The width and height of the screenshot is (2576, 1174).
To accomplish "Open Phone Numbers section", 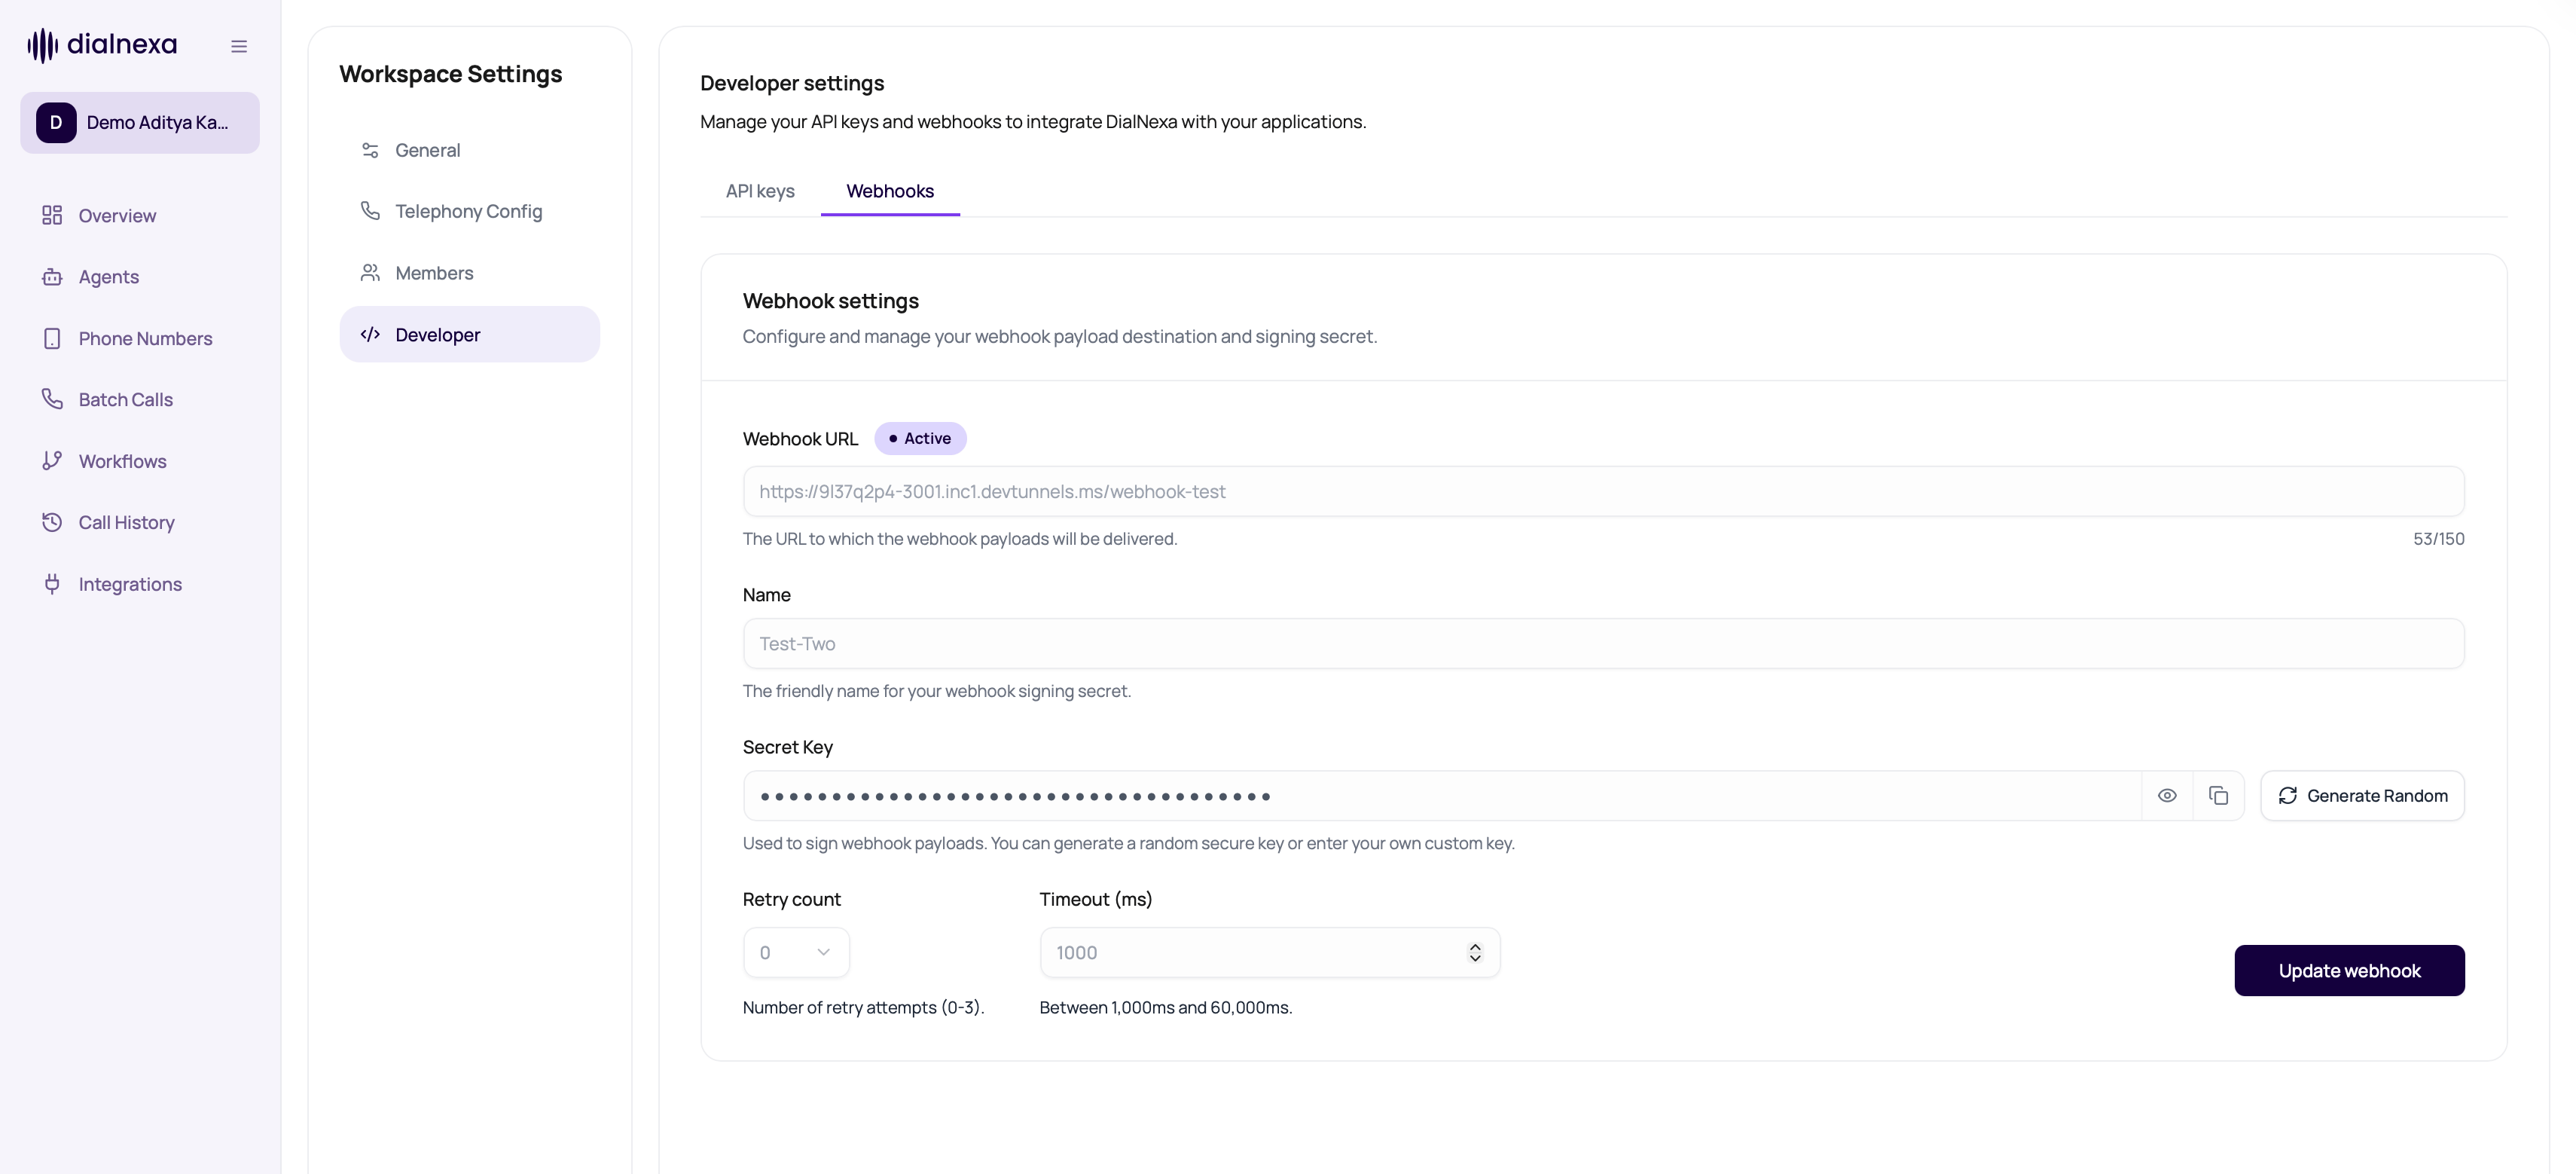I will [140, 338].
